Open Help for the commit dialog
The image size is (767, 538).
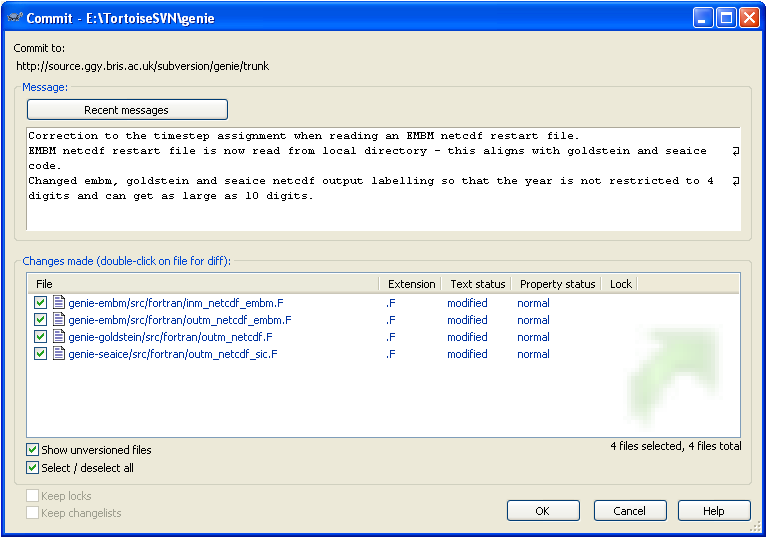click(x=714, y=511)
